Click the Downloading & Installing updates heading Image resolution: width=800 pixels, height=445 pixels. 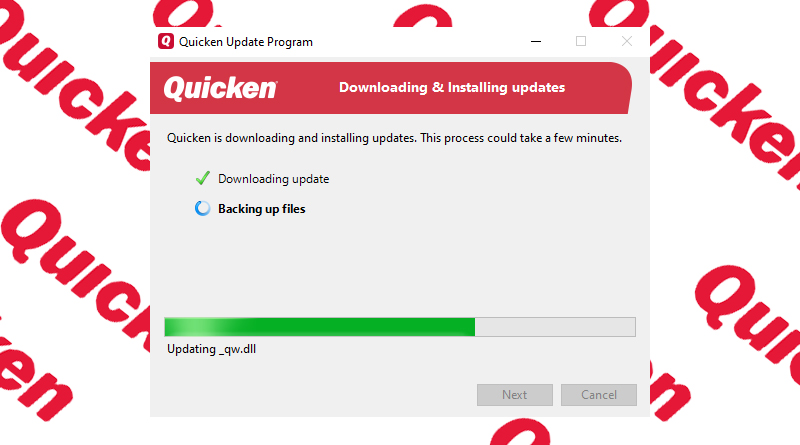tap(452, 88)
